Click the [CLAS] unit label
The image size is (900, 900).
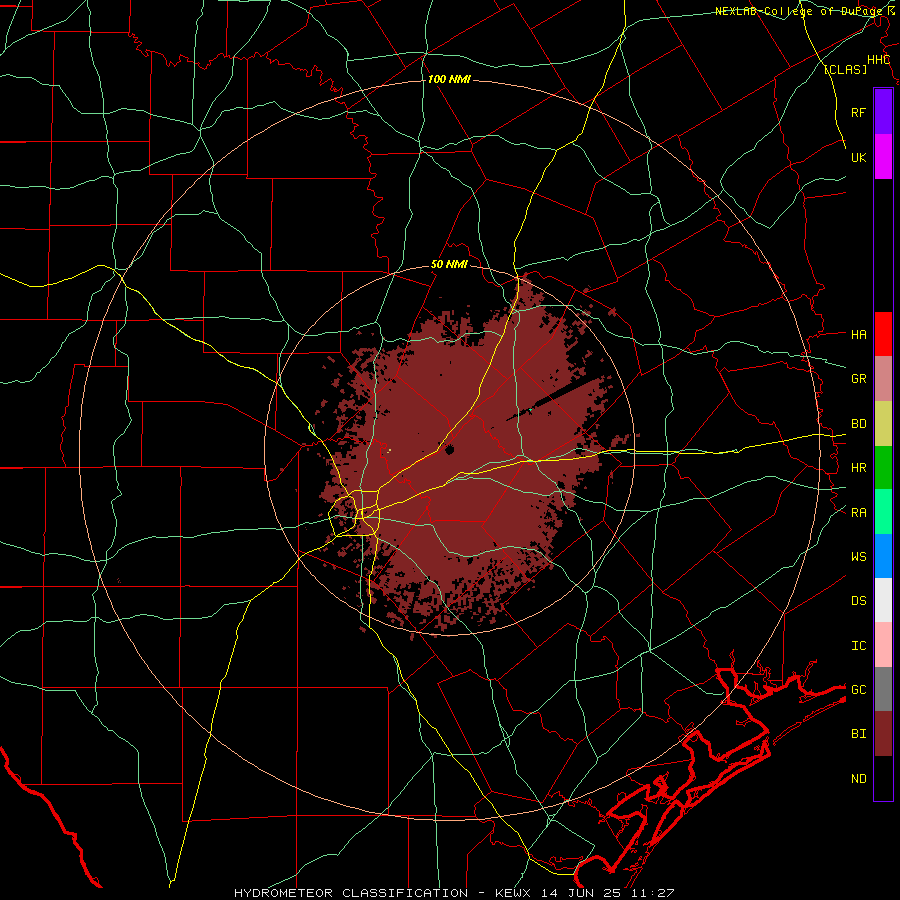point(845,69)
